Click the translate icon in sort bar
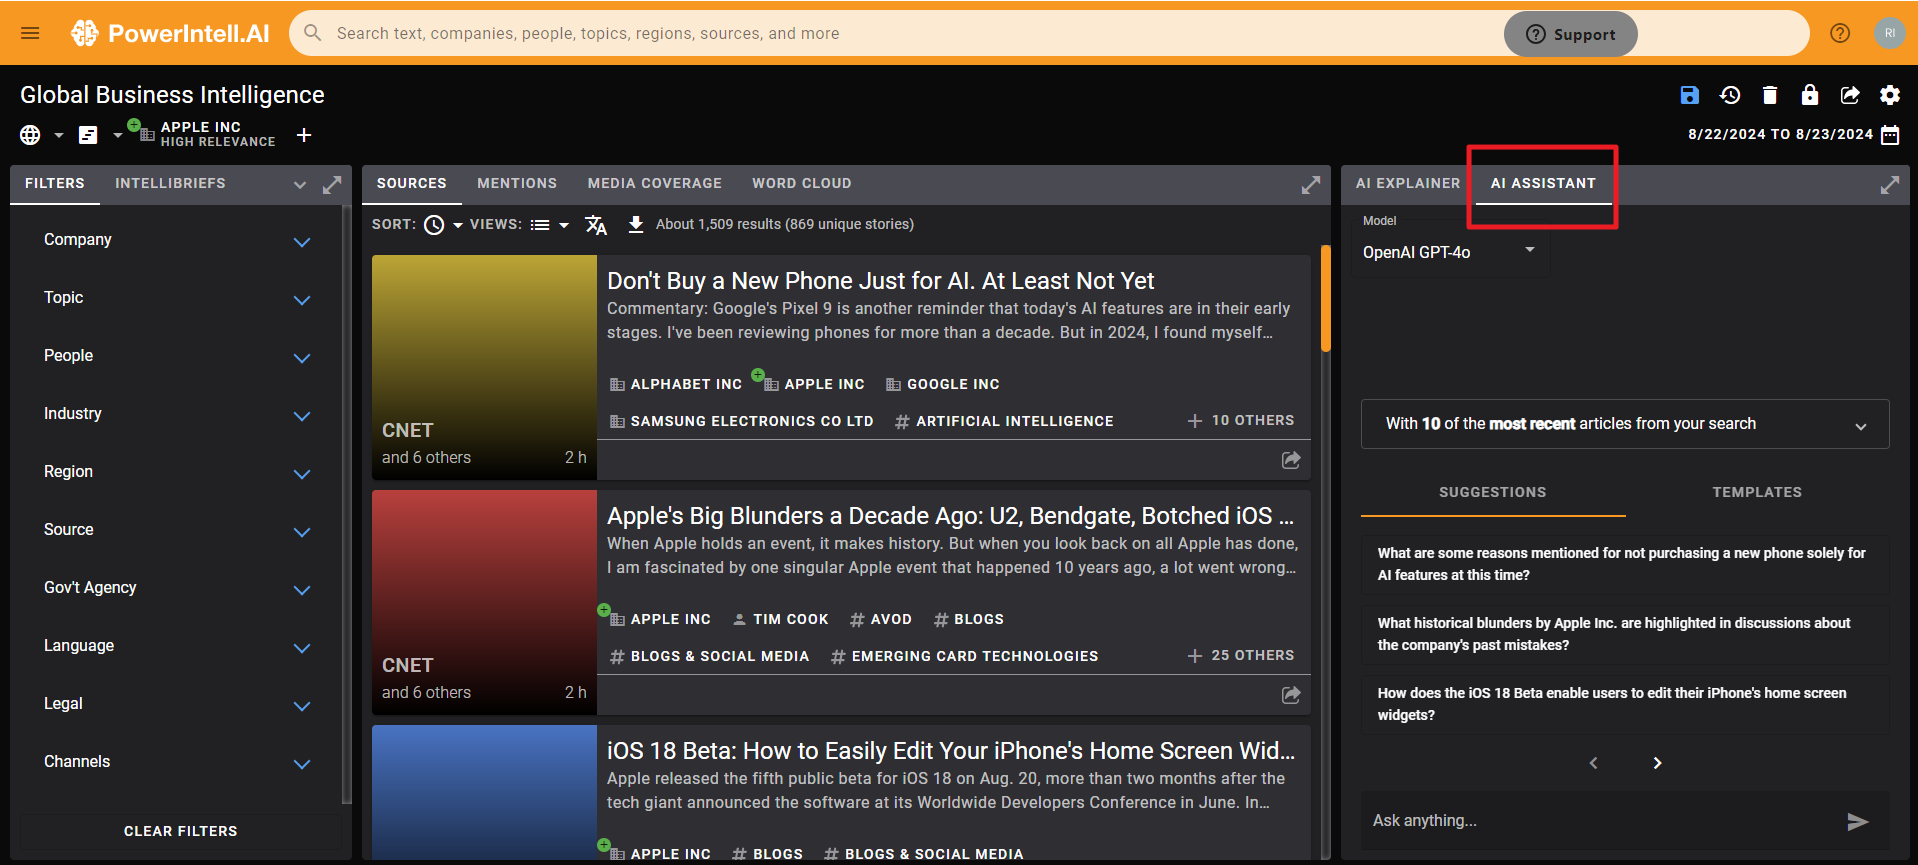This screenshot has height=865, width=1918. 596,225
